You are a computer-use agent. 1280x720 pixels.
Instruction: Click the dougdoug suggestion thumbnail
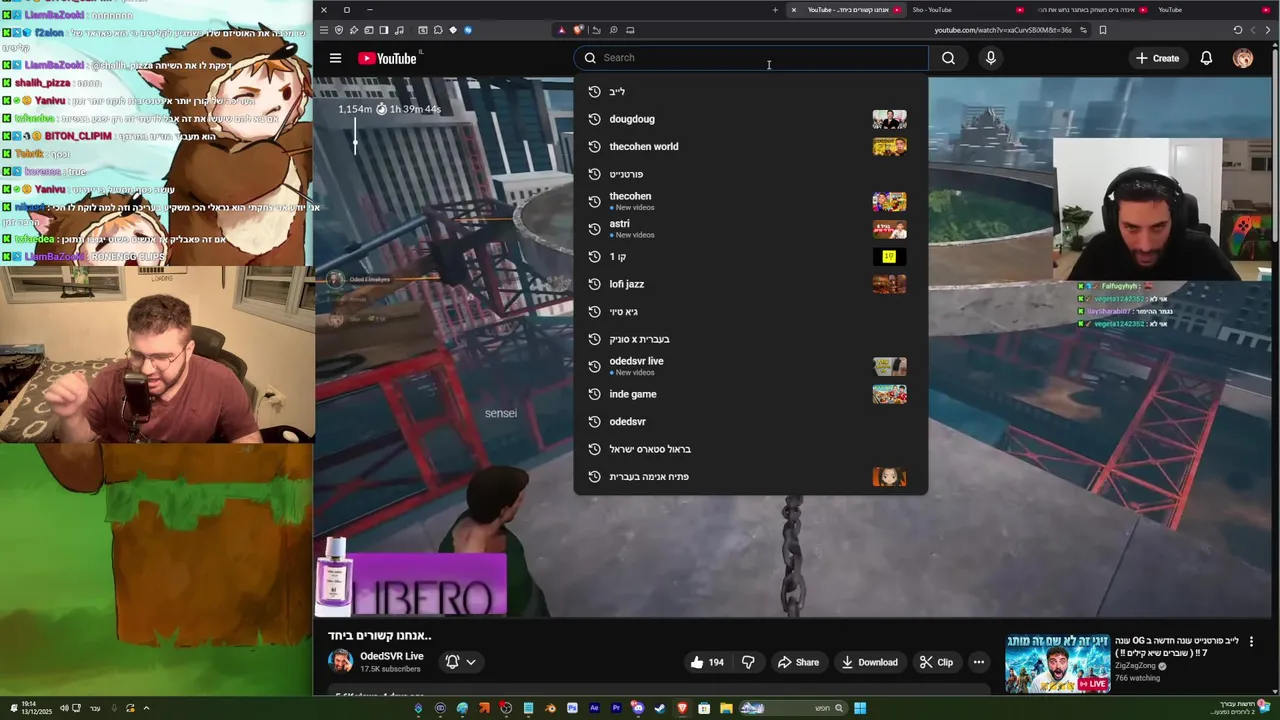[889, 119]
